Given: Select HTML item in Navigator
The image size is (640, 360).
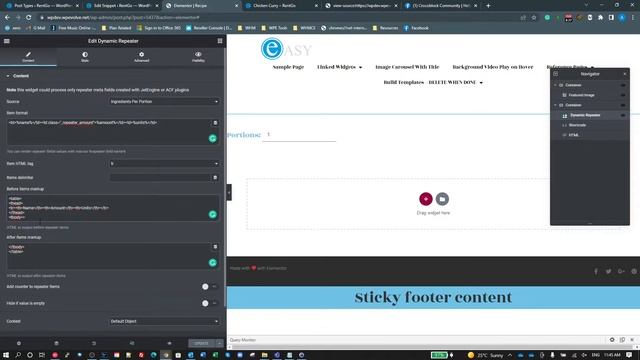Looking at the screenshot, I should click(573, 135).
